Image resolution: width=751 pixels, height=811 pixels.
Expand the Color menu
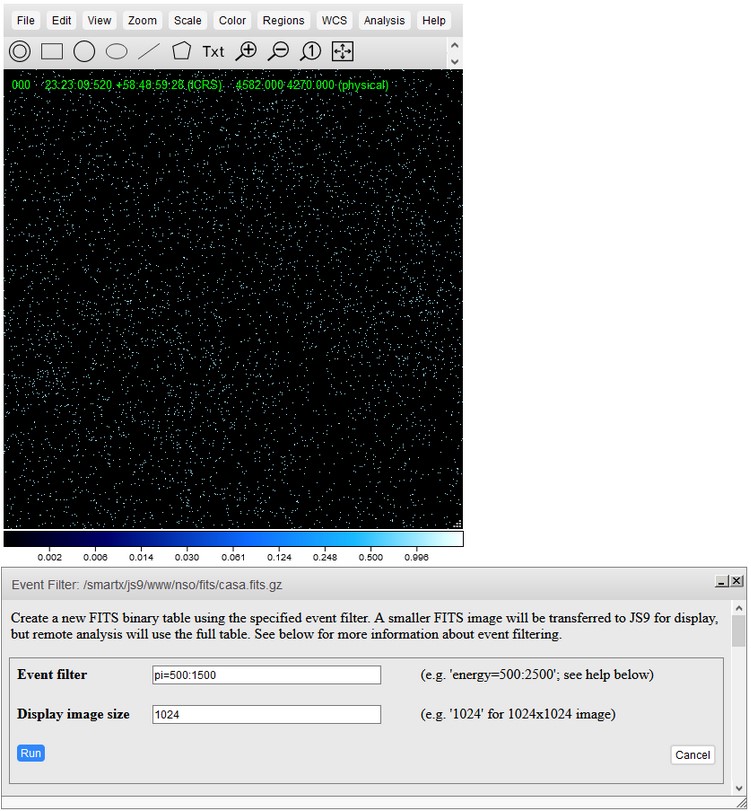[232, 20]
